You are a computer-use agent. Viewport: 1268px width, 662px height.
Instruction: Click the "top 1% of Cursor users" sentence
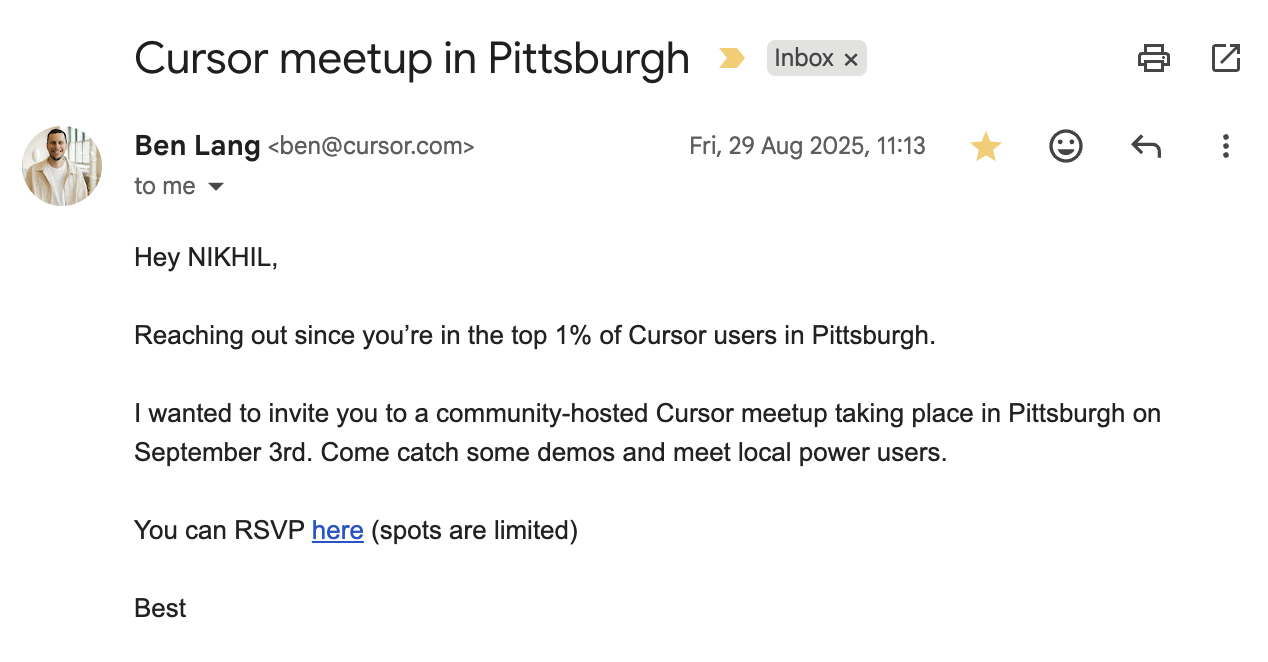534,335
